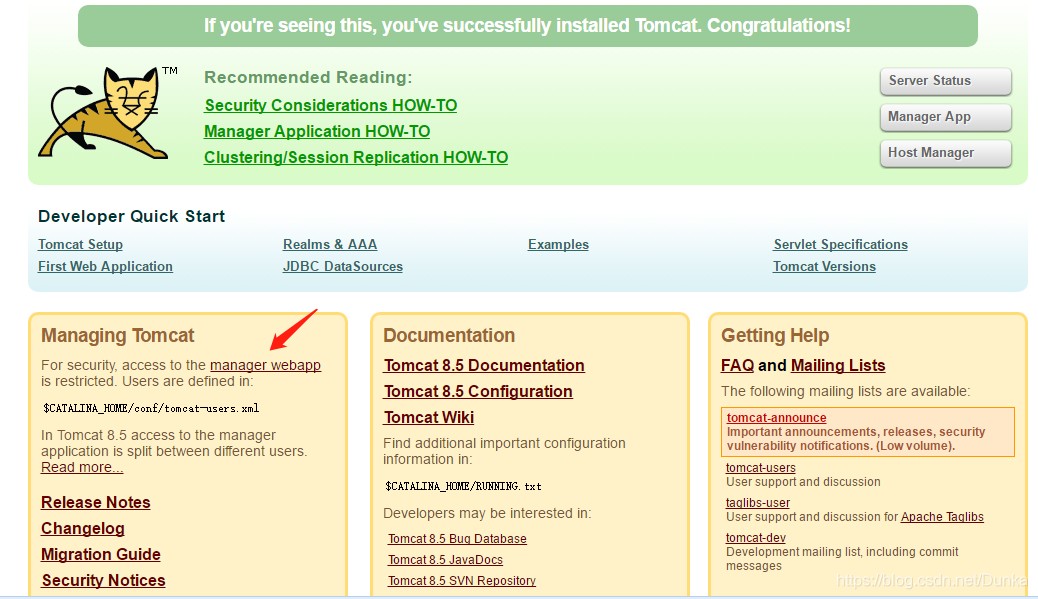Open Tomcat Wiki link
The width and height of the screenshot is (1038, 599).
[428, 418]
